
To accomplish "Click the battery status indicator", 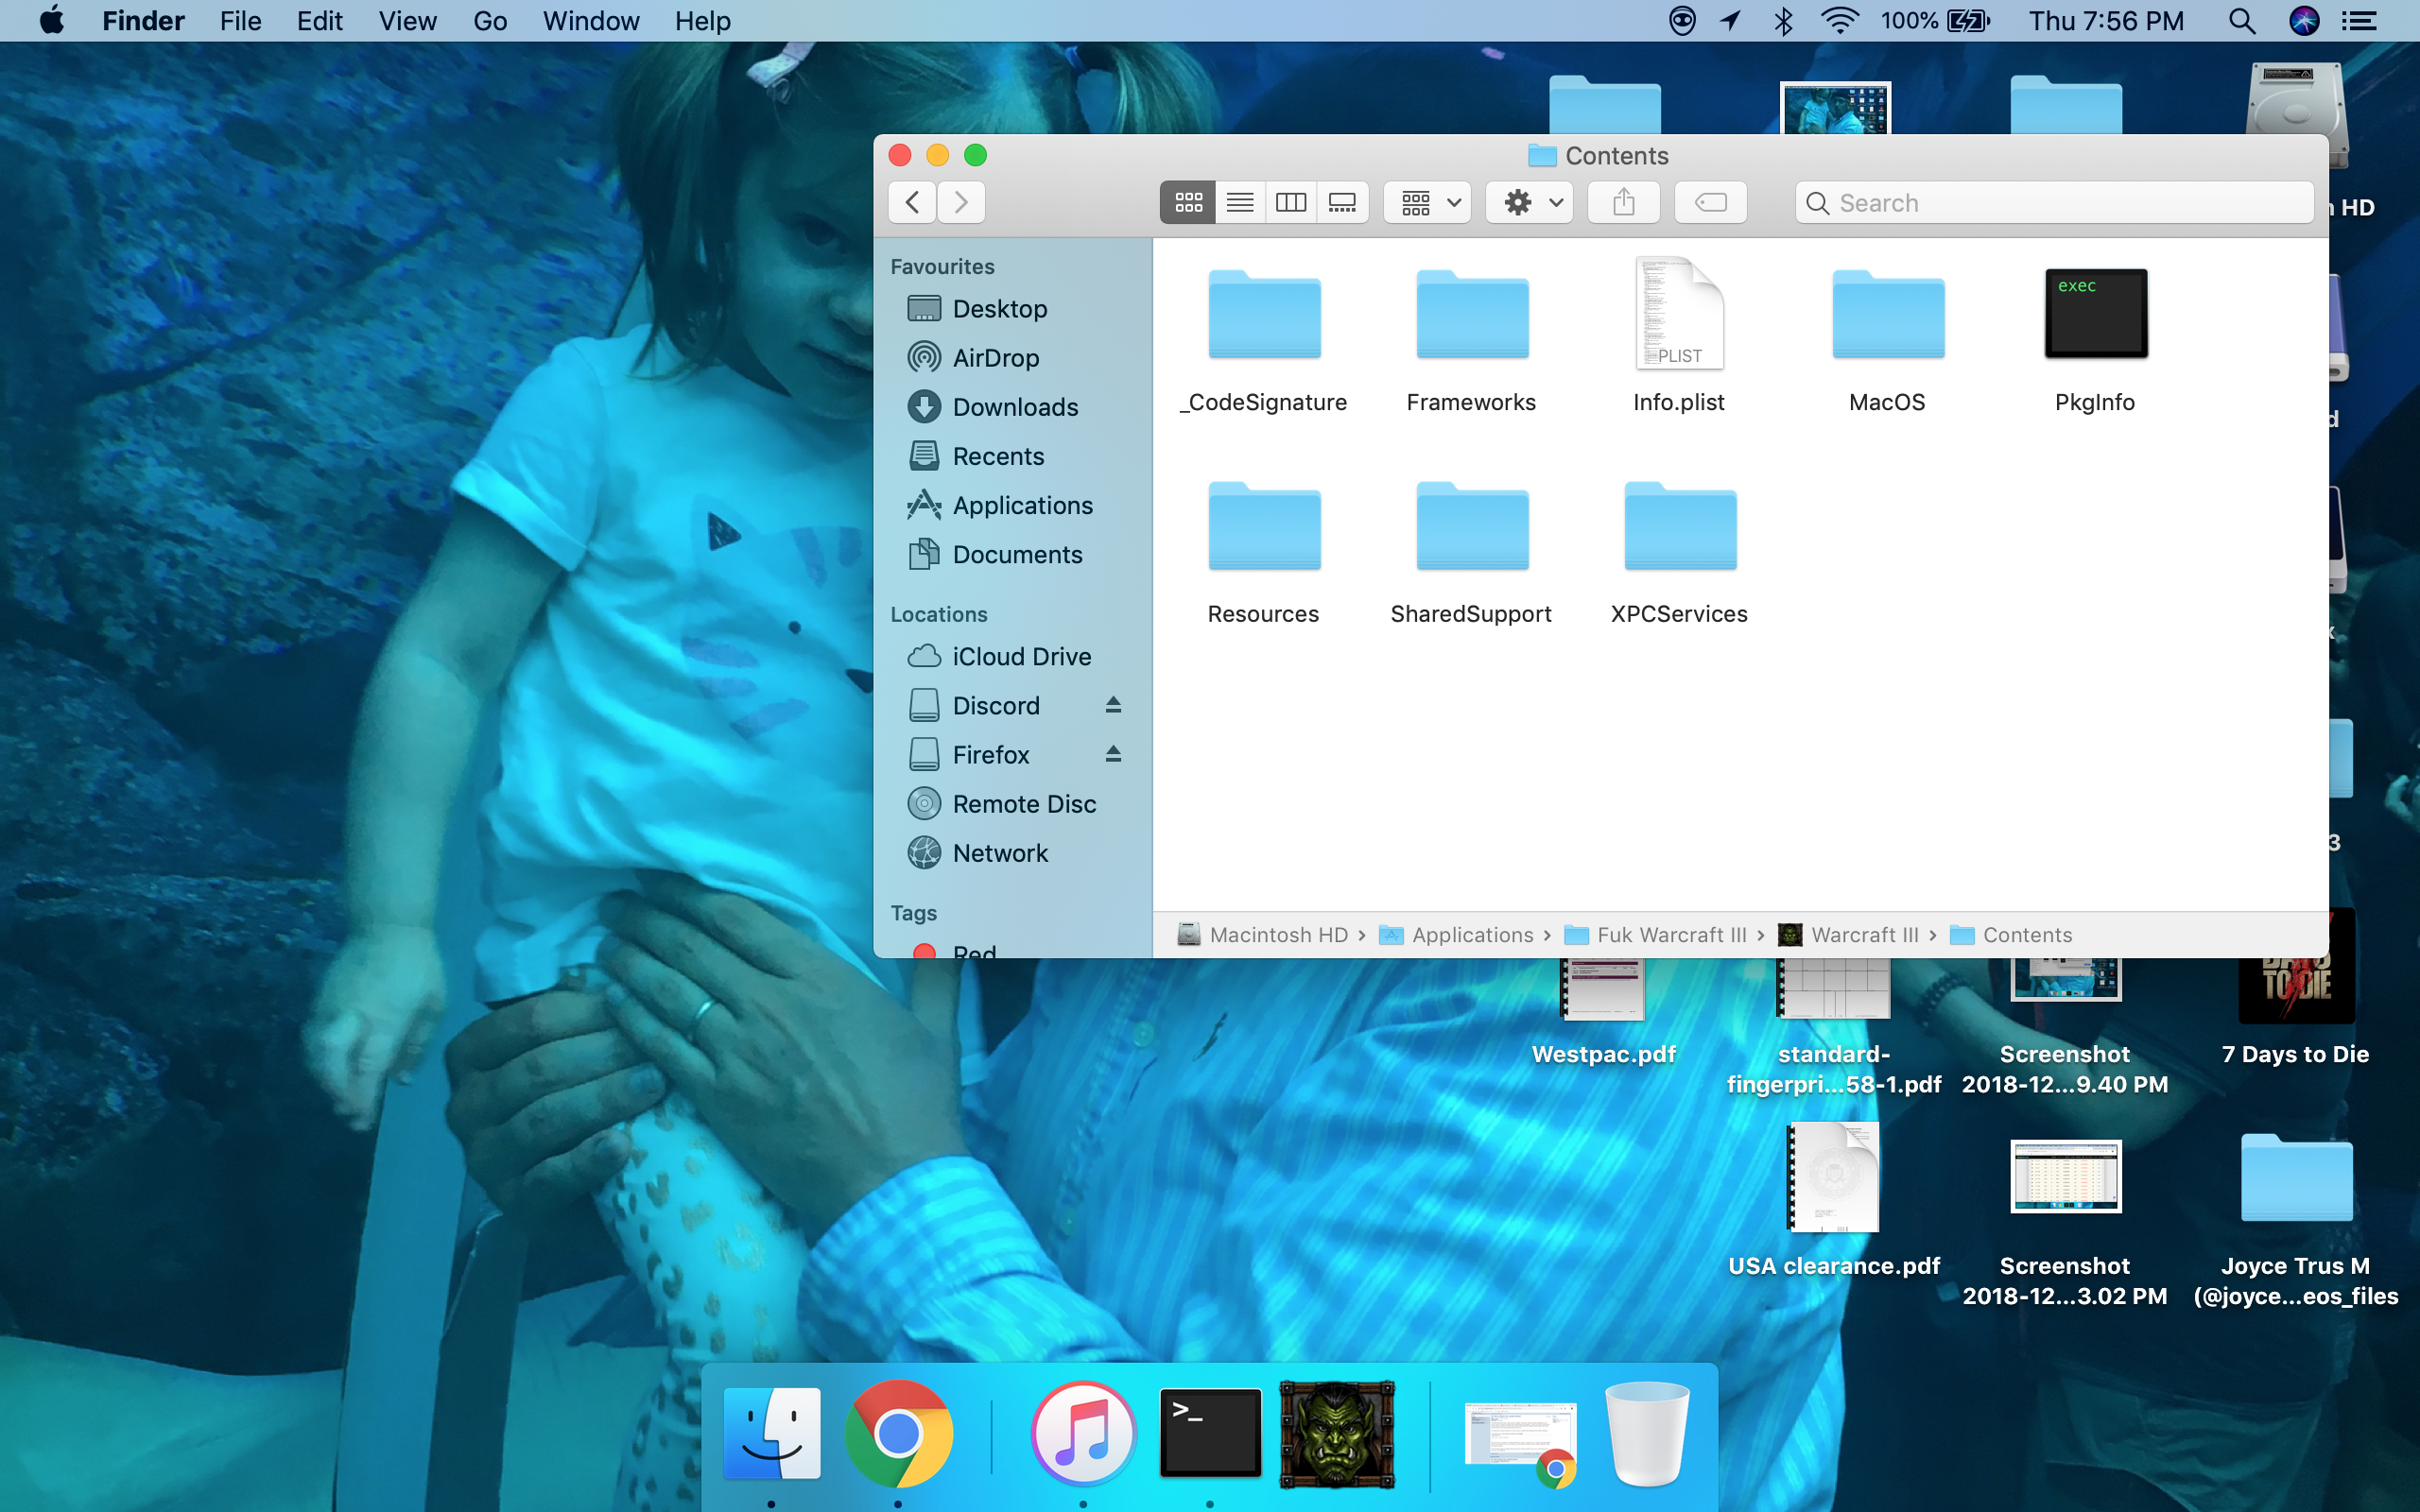I will [1935, 21].
